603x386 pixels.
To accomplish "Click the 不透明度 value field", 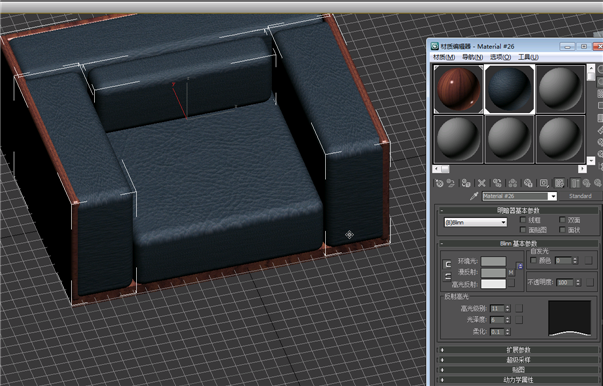I will 565,282.
